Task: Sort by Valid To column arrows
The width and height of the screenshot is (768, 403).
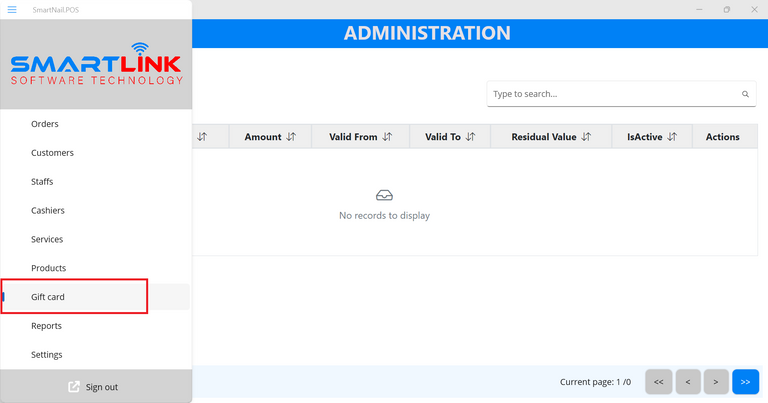Action: (x=470, y=137)
